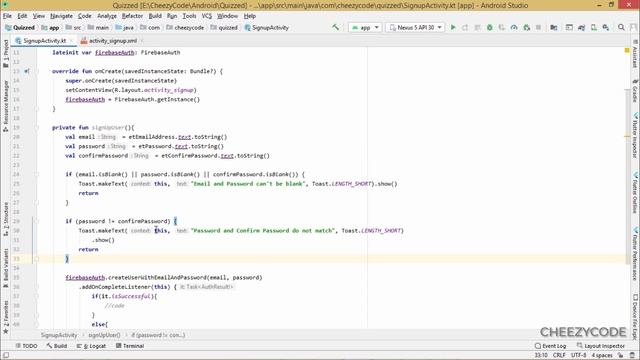Click orange warning stripe marker on scrollbar
The width and height of the screenshot is (640, 360).
(x=627, y=136)
